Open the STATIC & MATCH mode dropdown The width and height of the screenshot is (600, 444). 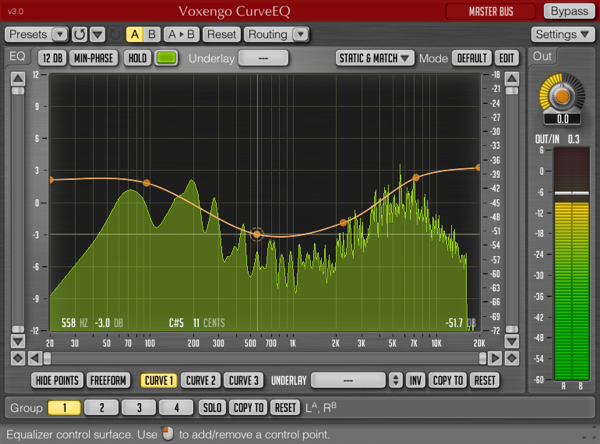pos(375,58)
